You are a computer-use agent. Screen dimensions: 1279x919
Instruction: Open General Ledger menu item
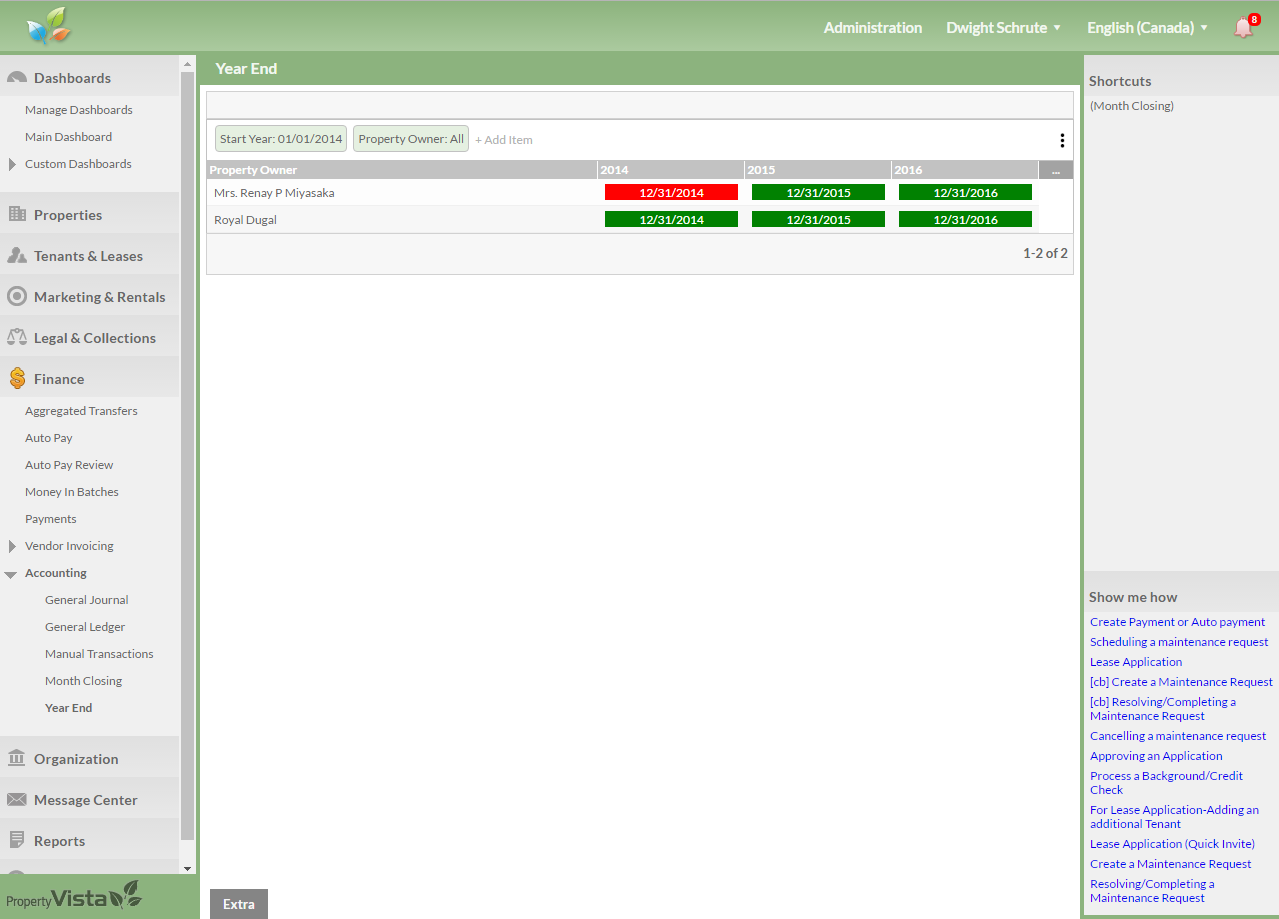point(84,627)
